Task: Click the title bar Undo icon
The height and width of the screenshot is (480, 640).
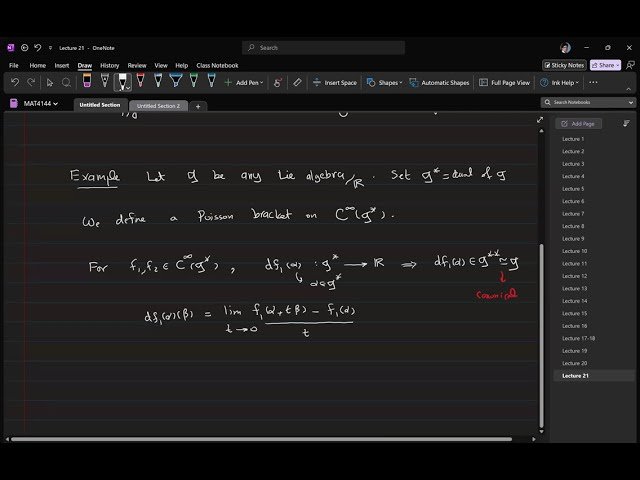Action: 38,48
